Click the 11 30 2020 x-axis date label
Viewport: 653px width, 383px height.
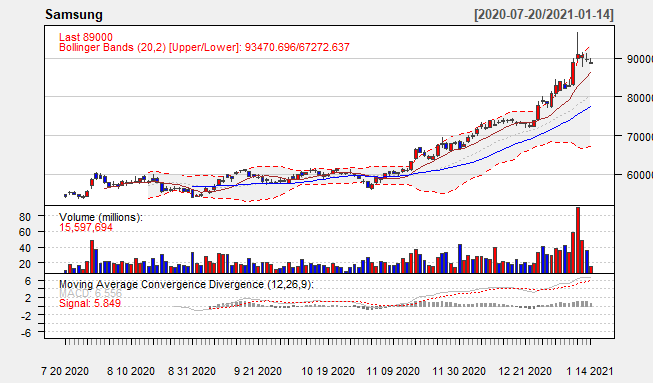(459, 371)
